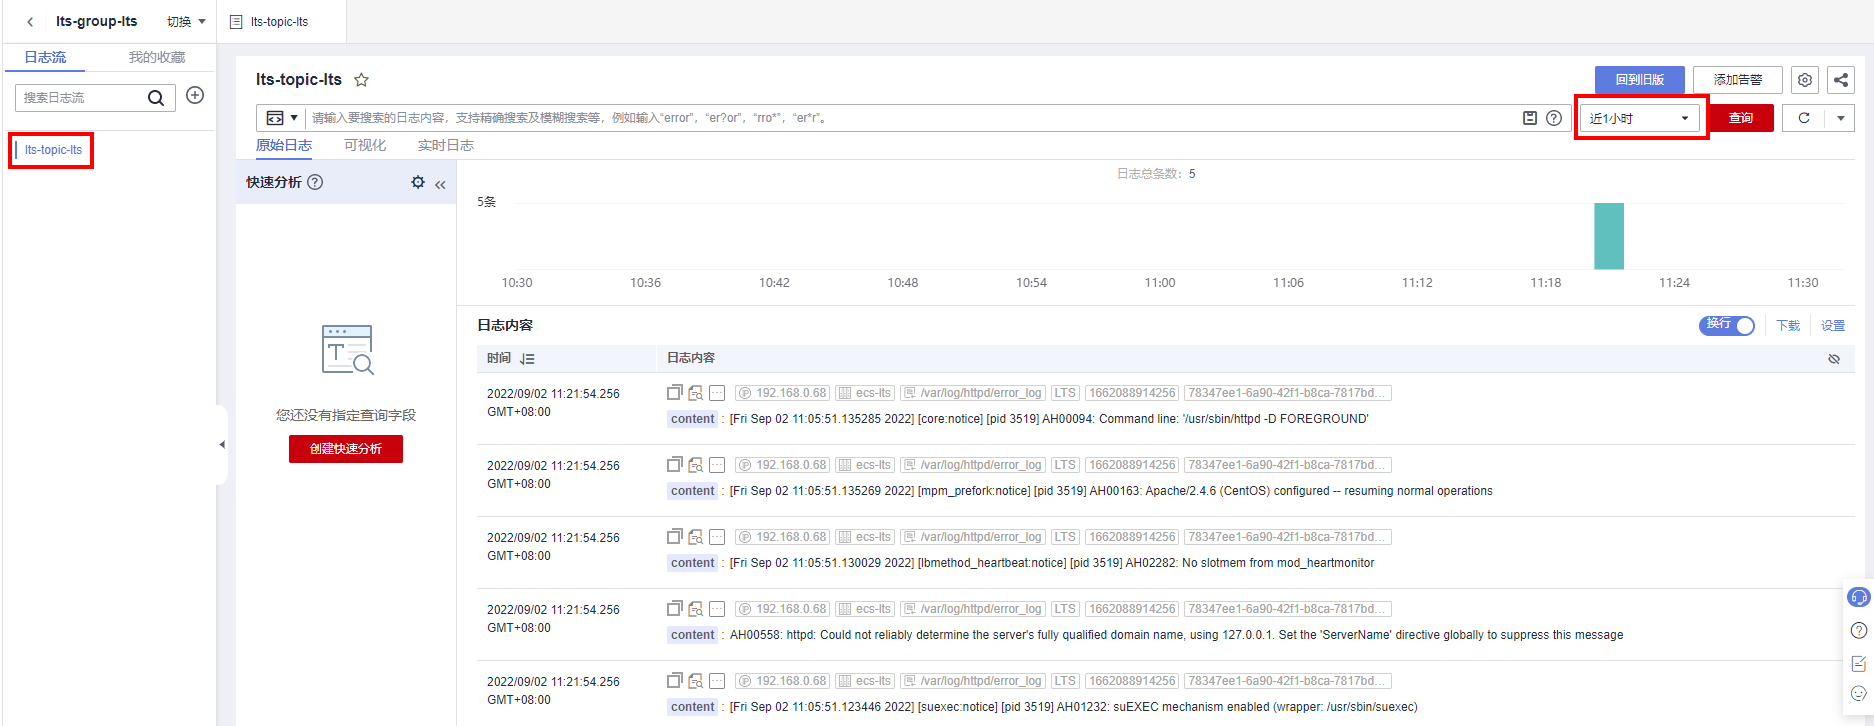
Task: Switch to the visualization tab
Action: coord(365,145)
